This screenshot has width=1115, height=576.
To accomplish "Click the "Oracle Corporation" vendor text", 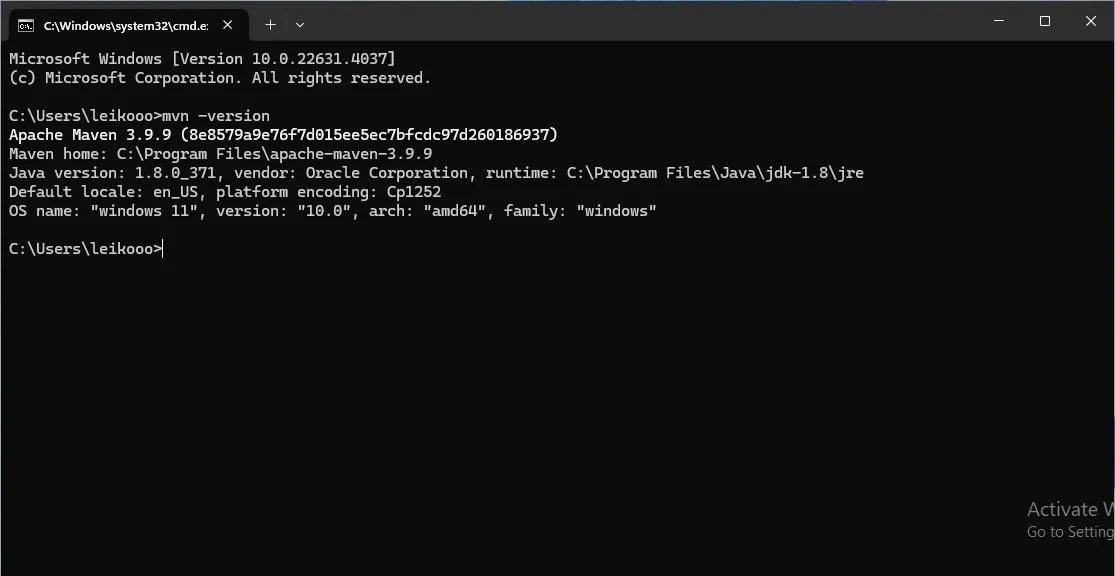I will (386, 173).
